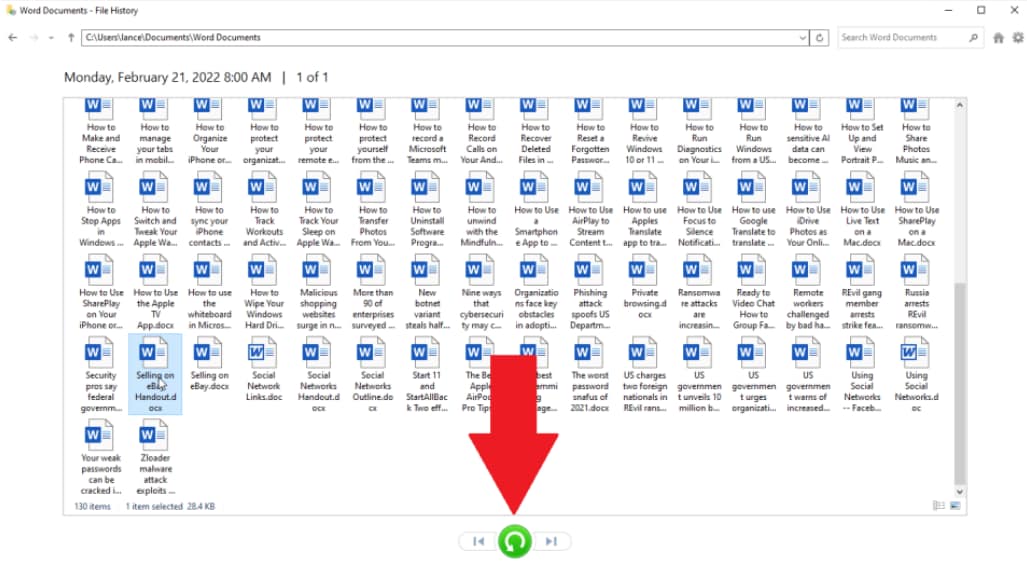
Task: Expand the address bar history dropdown
Action: (802, 38)
